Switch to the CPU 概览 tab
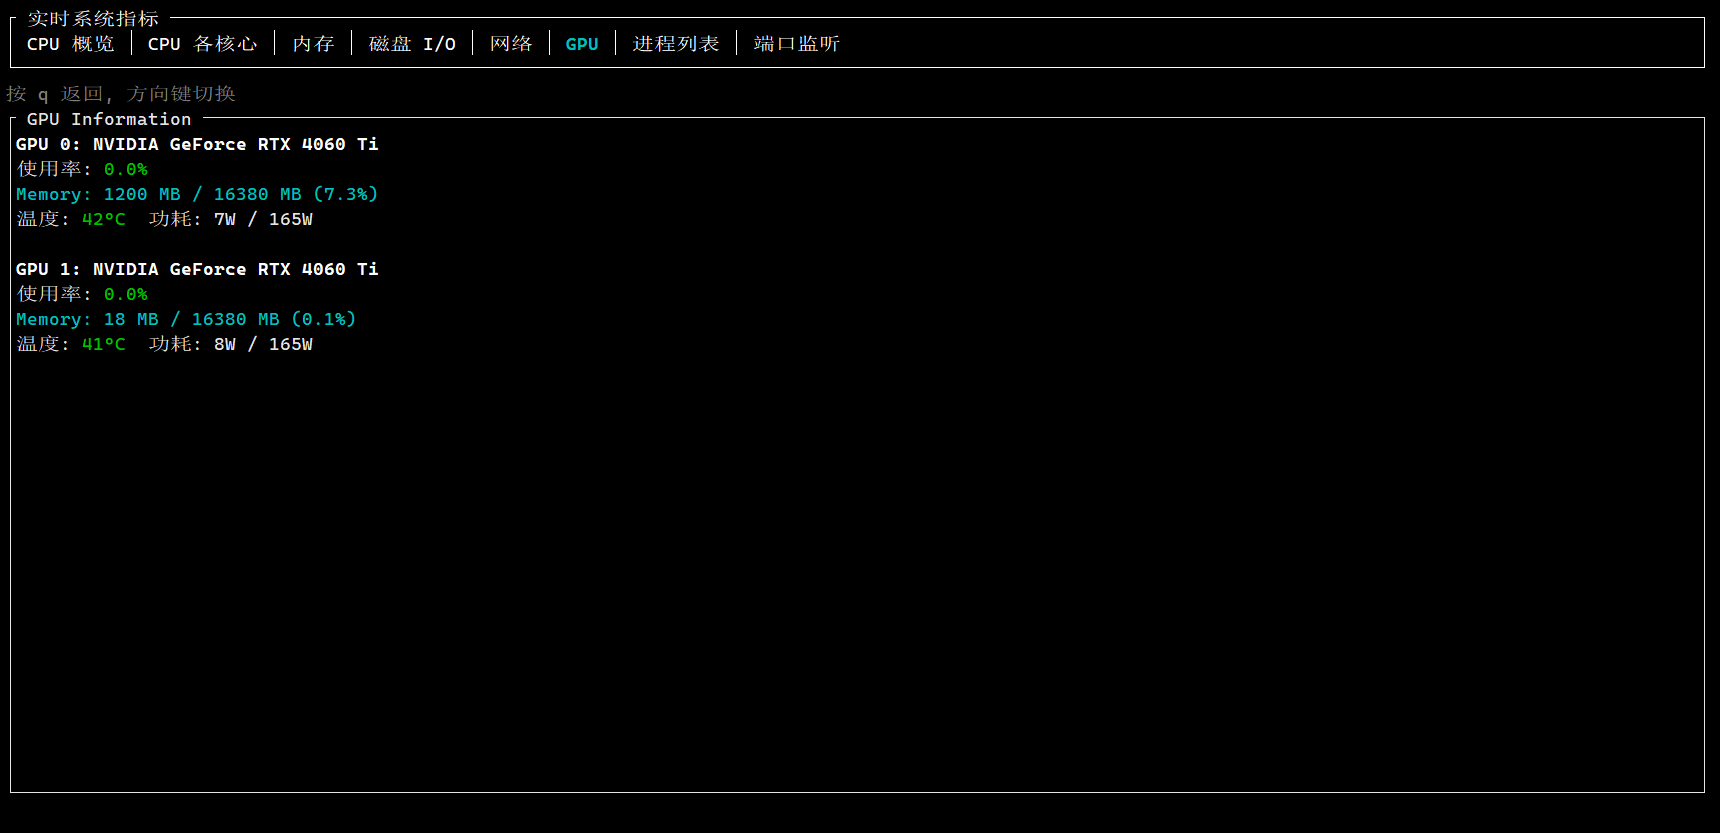Image resolution: width=1720 pixels, height=833 pixels. click(x=70, y=44)
